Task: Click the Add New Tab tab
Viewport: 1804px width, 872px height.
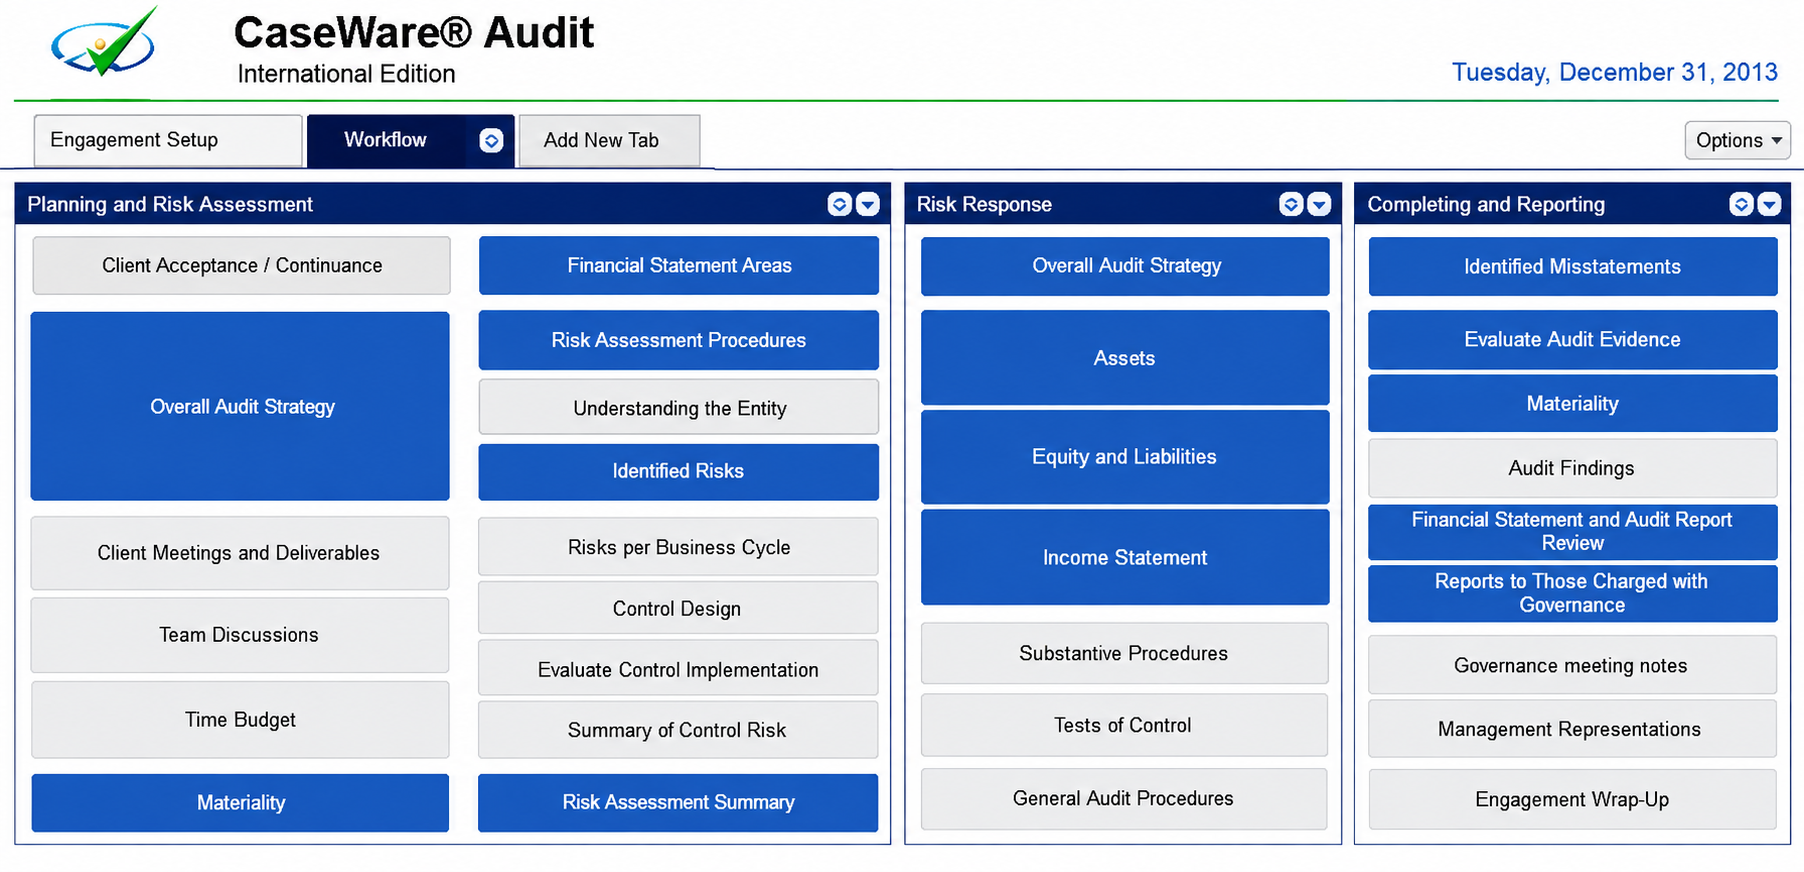Action: click(609, 140)
